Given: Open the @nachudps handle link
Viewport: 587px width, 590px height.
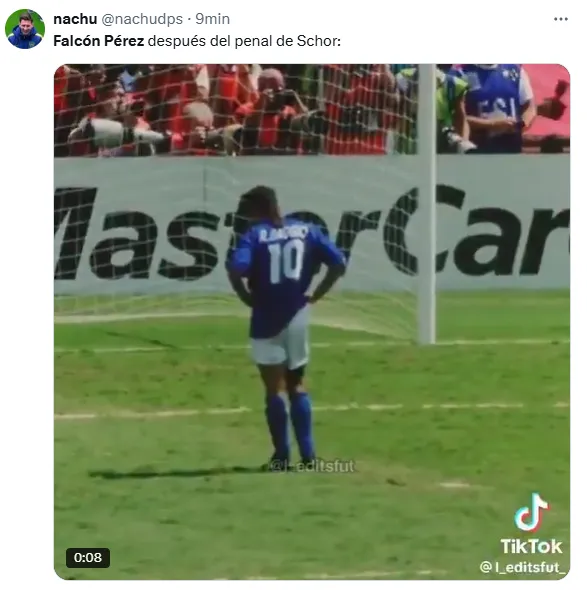Looking at the screenshot, I should point(142,19).
